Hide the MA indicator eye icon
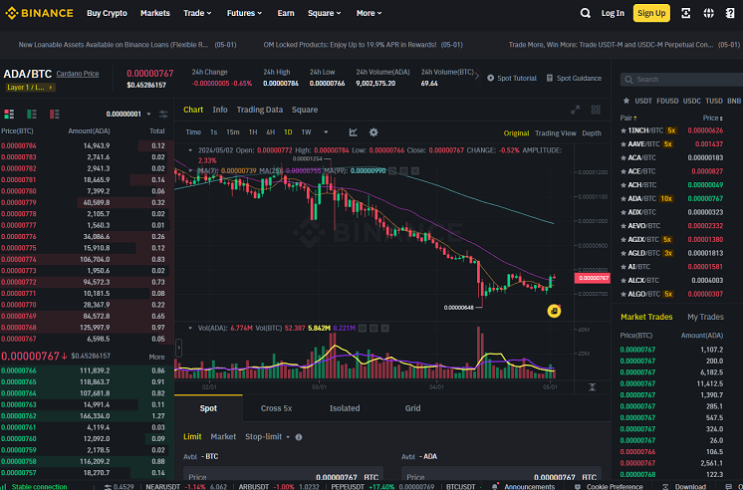 point(392,171)
